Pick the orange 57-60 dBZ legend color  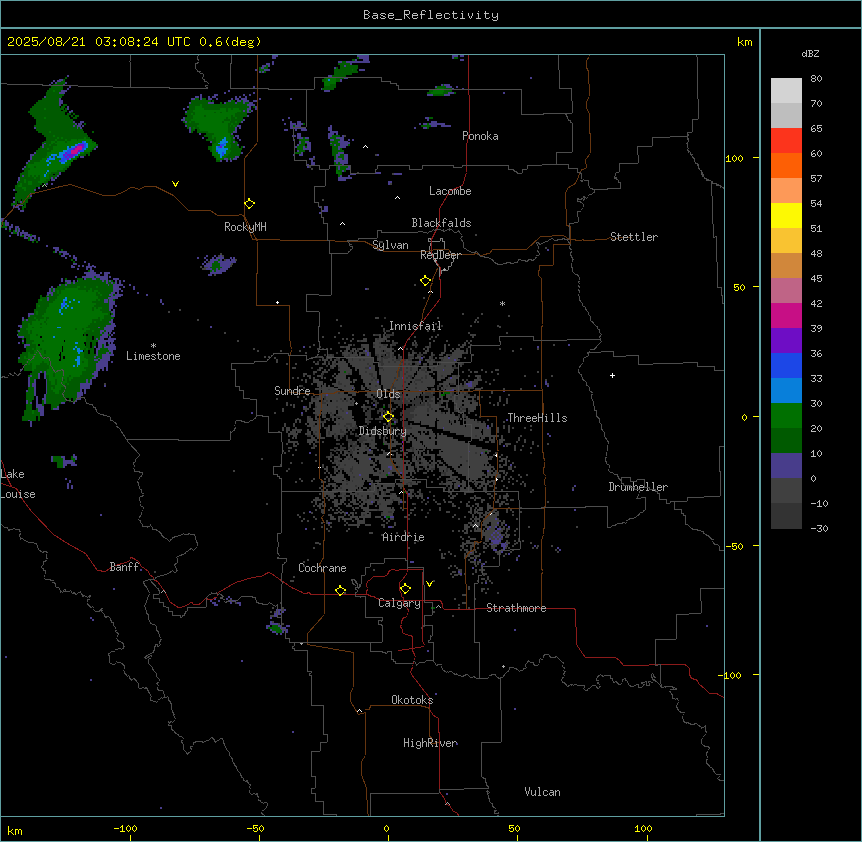click(786, 165)
